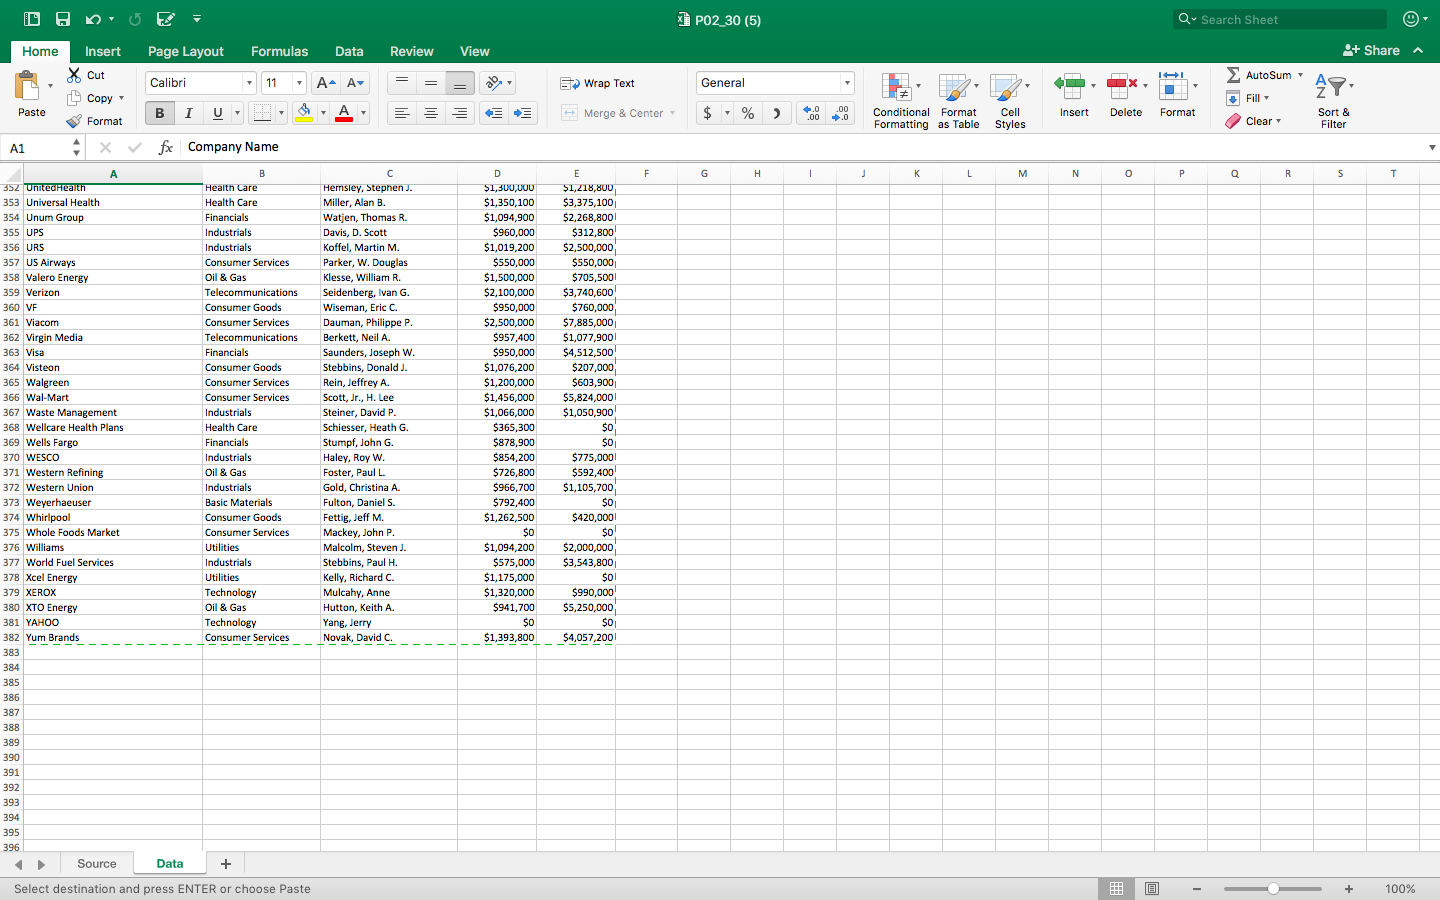Image resolution: width=1440 pixels, height=900 pixels.
Task: Open the font size dropdown
Action: tap(299, 83)
